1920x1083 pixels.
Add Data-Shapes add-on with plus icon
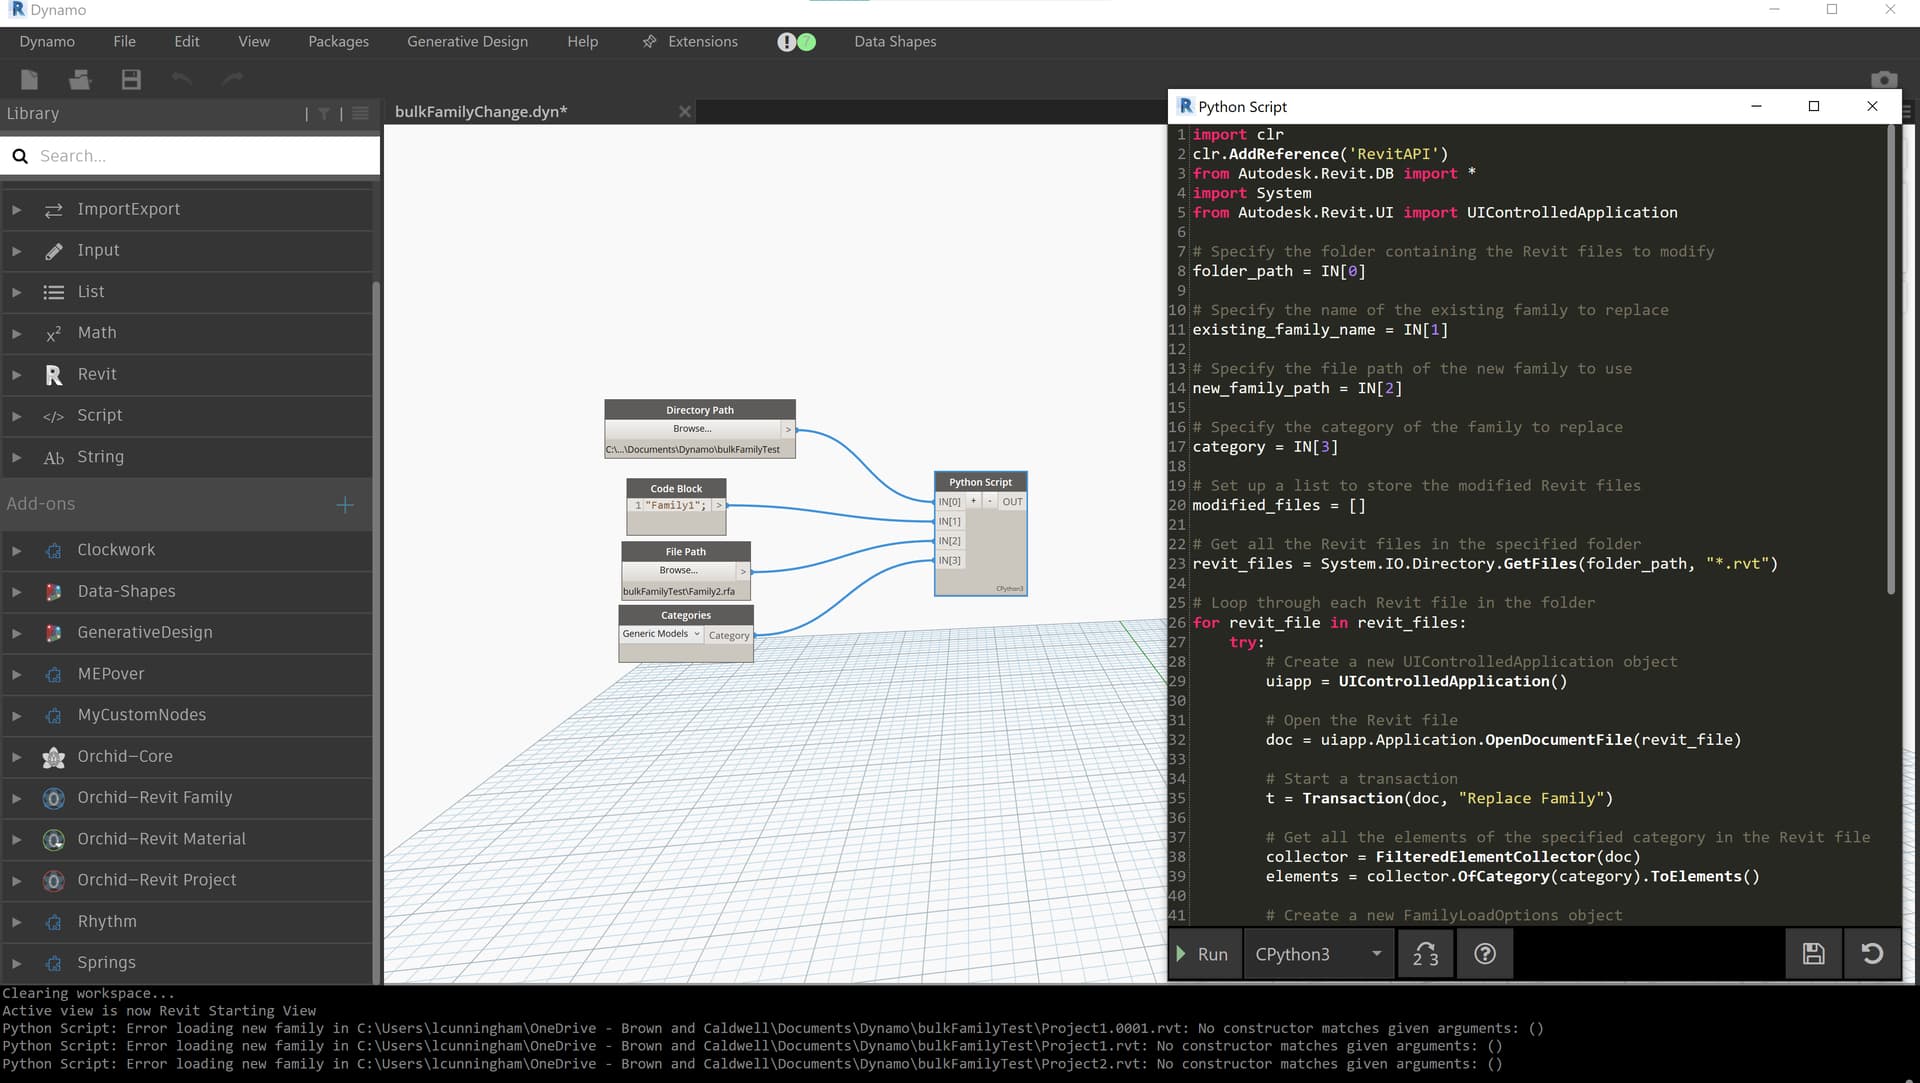coord(345,505)
